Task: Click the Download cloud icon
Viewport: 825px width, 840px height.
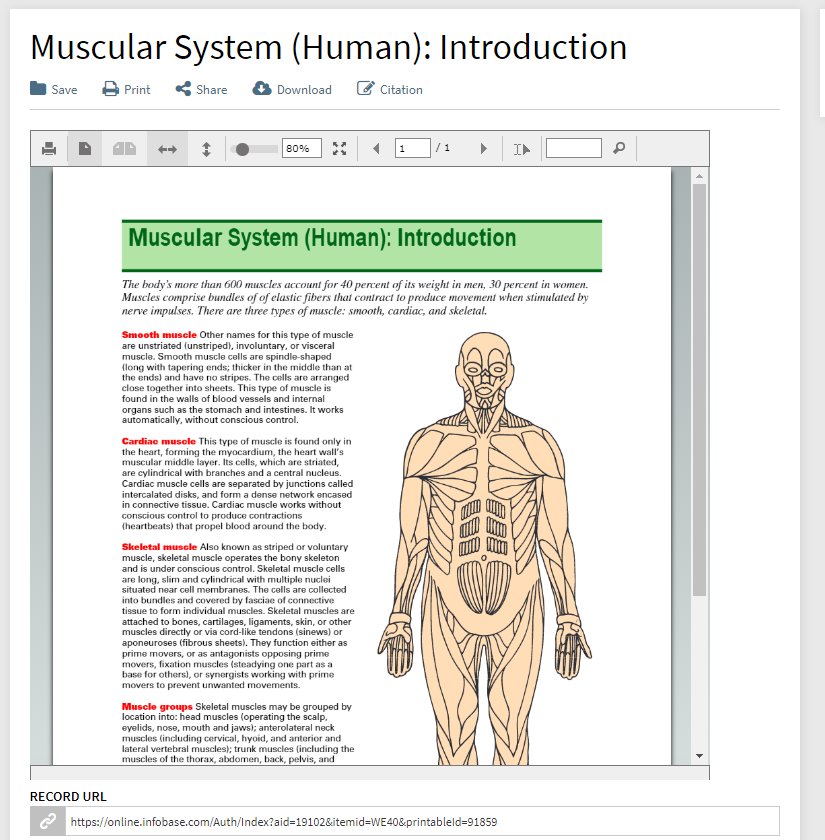Action: coord(262,88)
